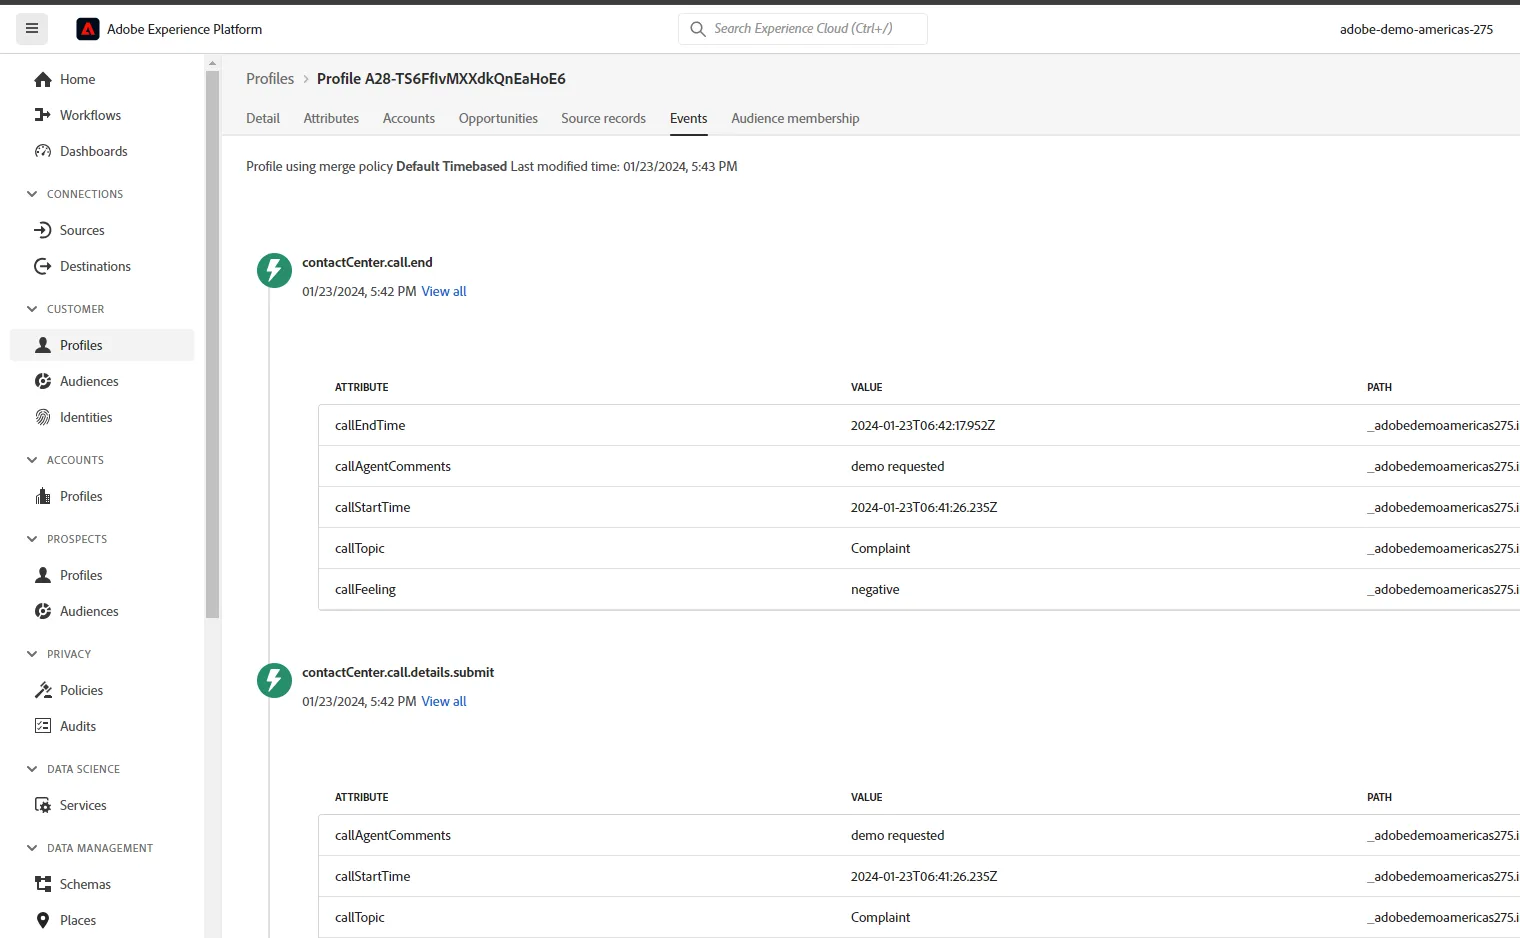Open Policies gavel icon
The image size is (1520, 938).
43,690
